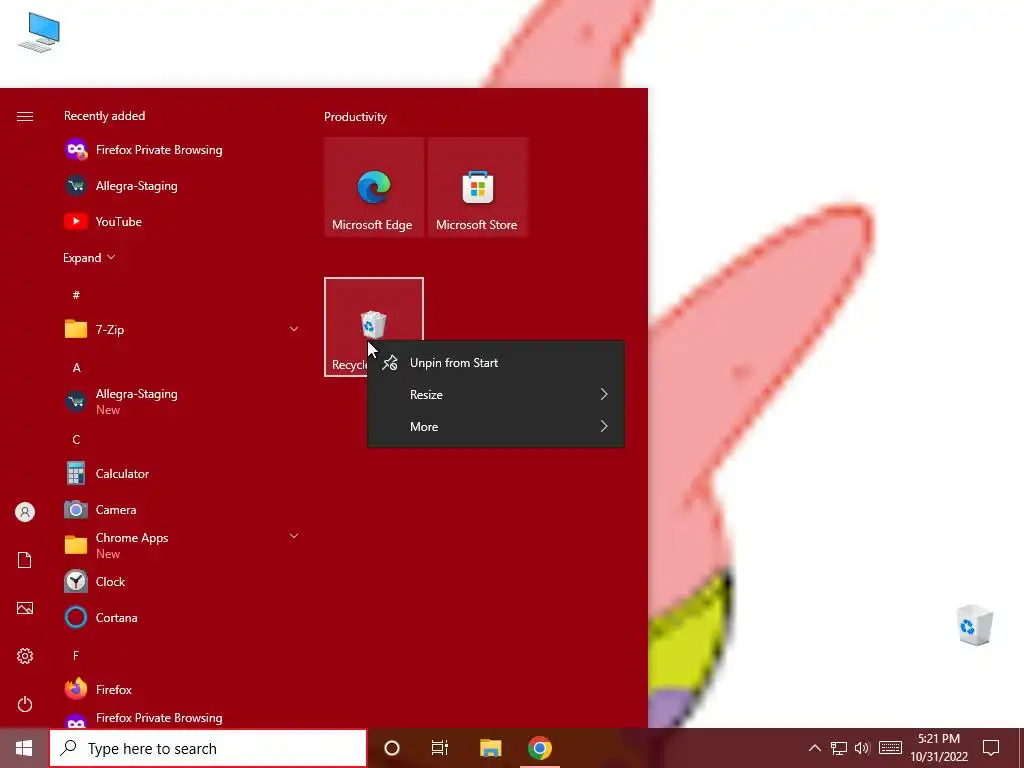Open This PC desktop icon
The image size is (1024, 768).
[39, 33]
